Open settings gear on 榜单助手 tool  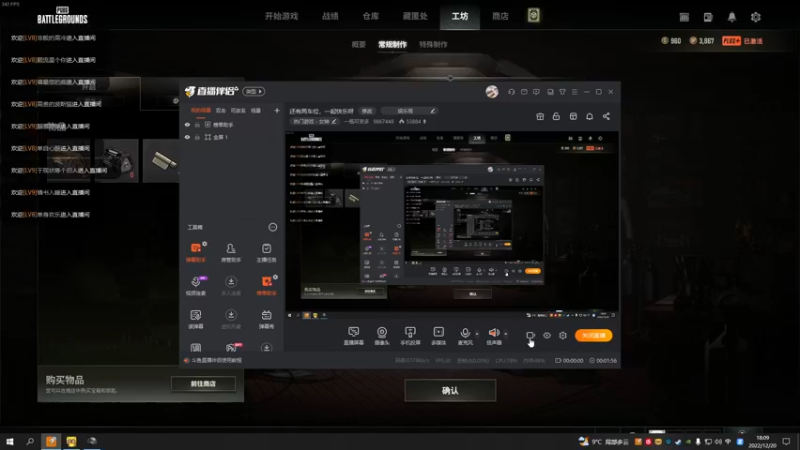(276, 277)
